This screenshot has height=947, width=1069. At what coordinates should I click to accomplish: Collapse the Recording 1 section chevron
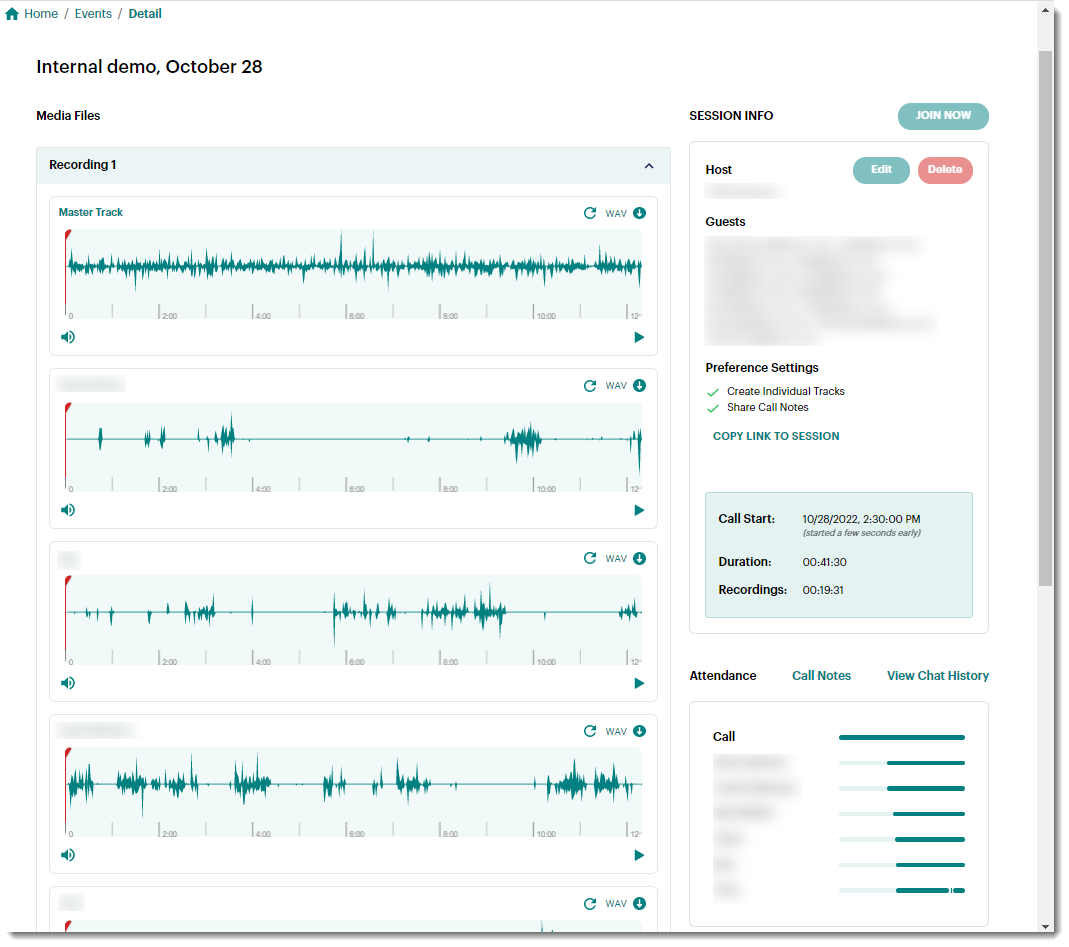649,166
